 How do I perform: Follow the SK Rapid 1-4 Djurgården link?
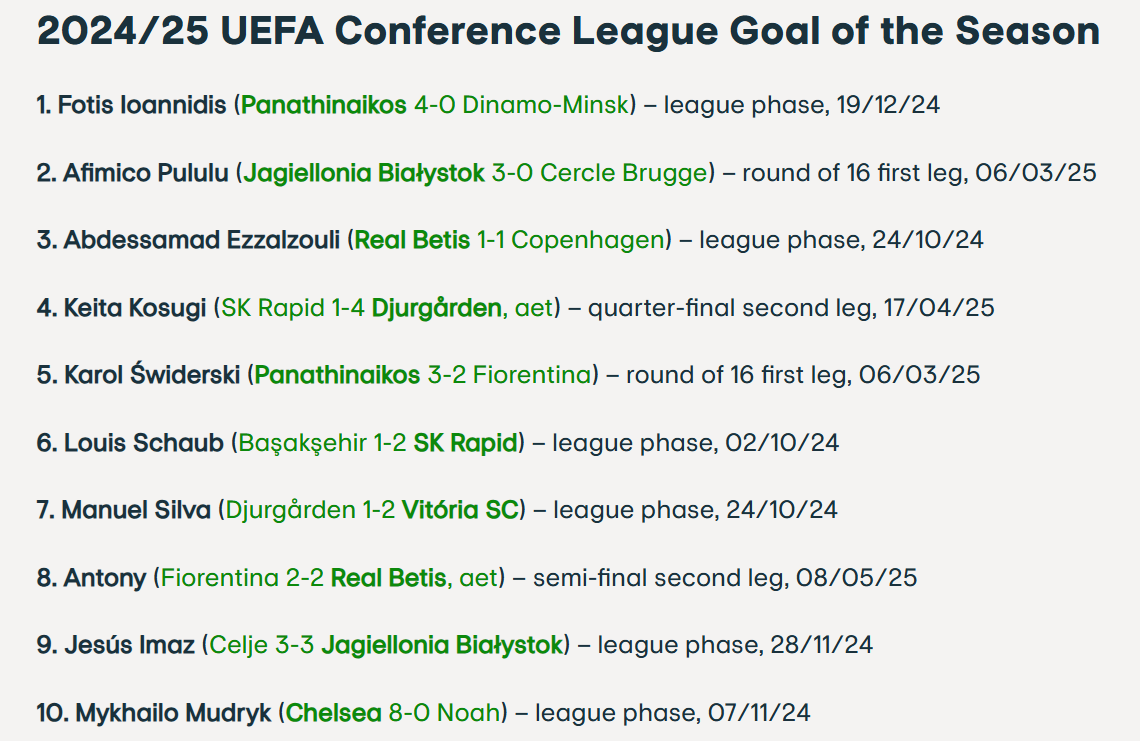tap(386, 308)
